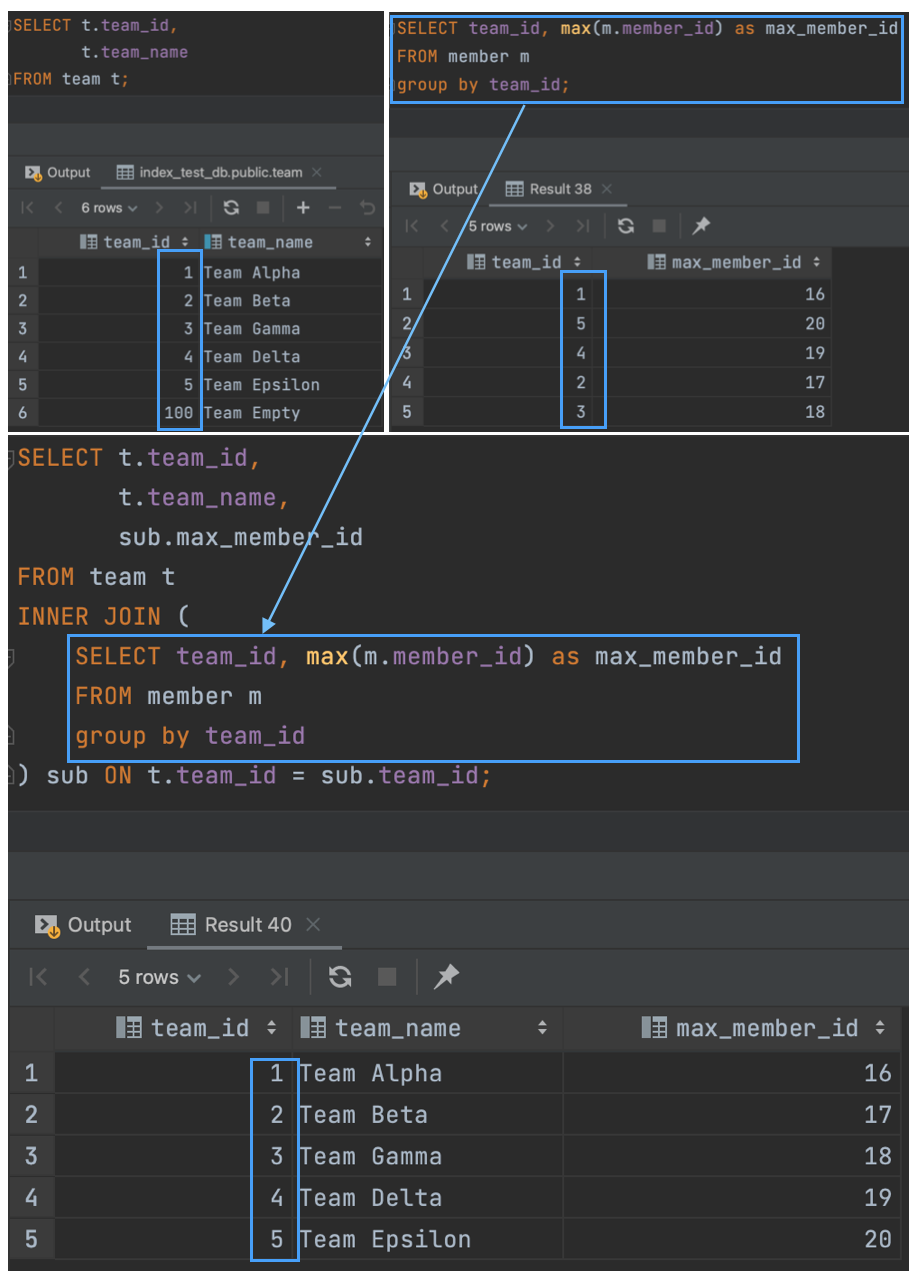This screenshot has height=1284, width=920.
Task: Go to previous page in team table toolbar
Action: tap(58, 208)
